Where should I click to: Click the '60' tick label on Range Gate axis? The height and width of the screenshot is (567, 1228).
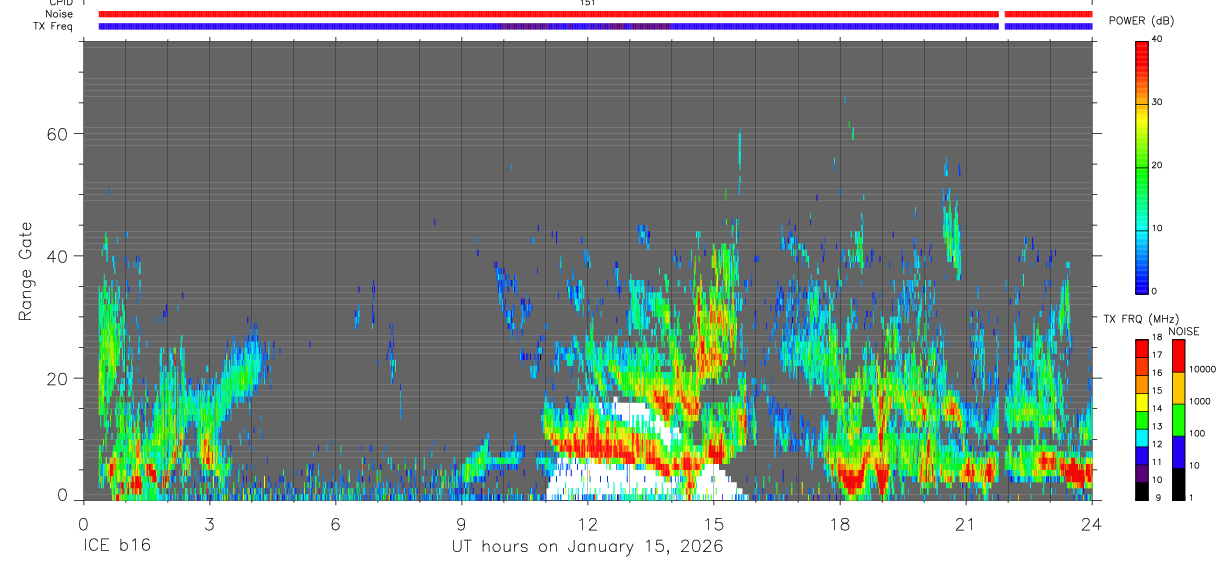[58, 133]
